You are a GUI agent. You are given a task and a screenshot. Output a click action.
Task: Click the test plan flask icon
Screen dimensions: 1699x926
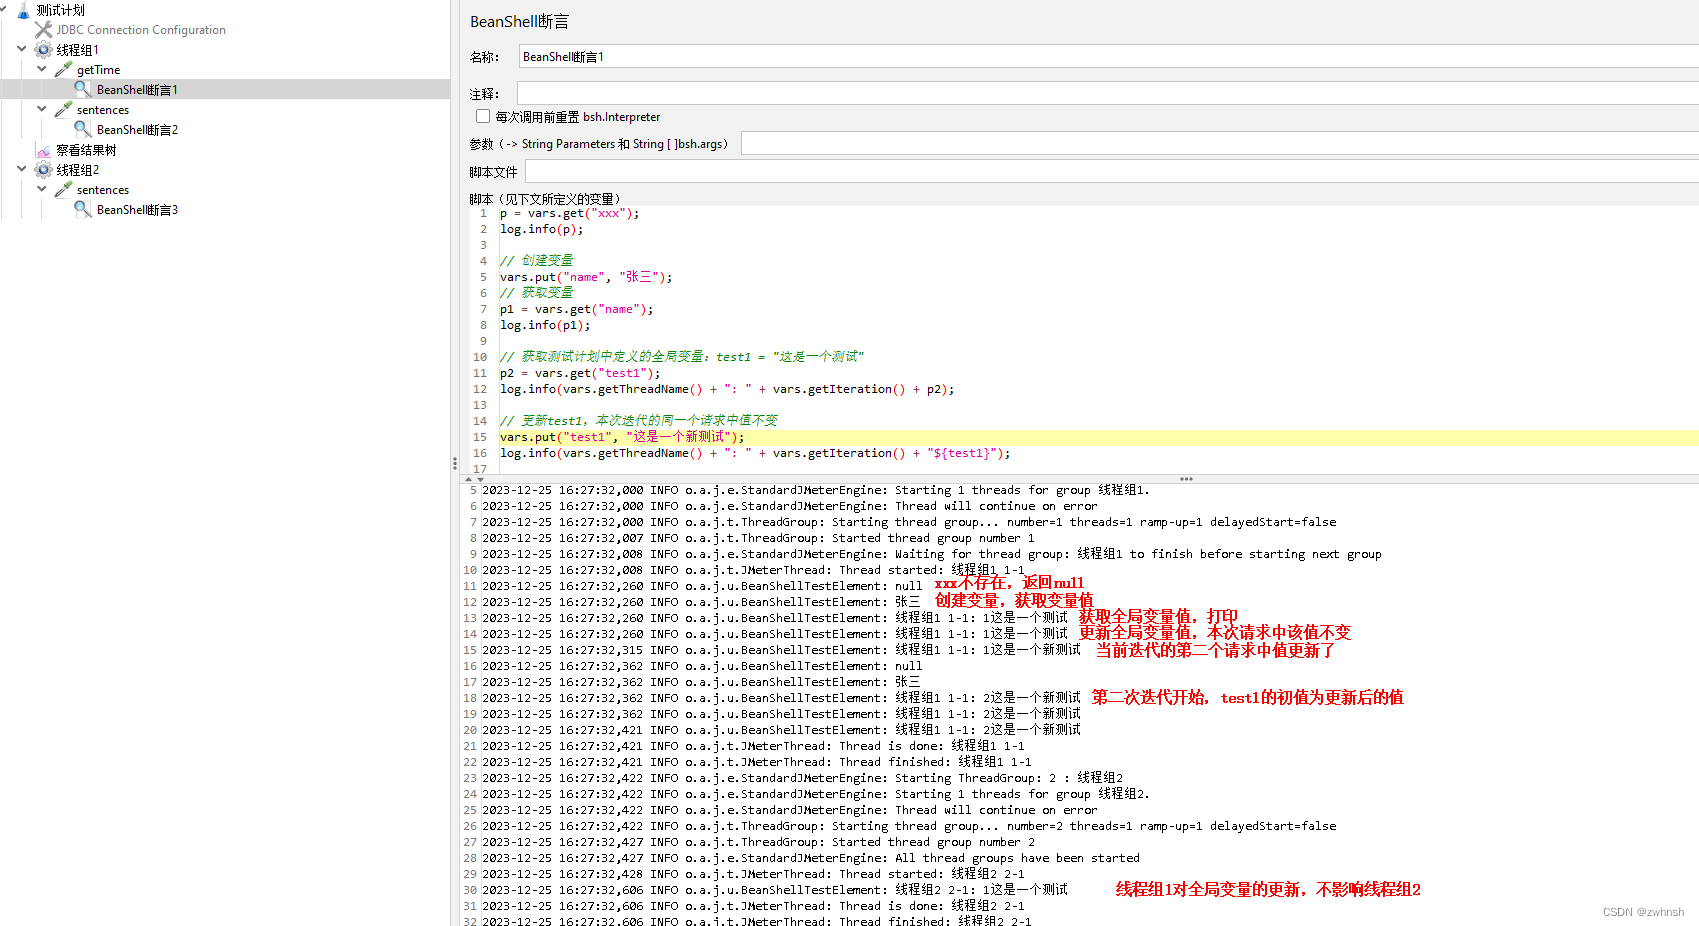pos(24,10)
